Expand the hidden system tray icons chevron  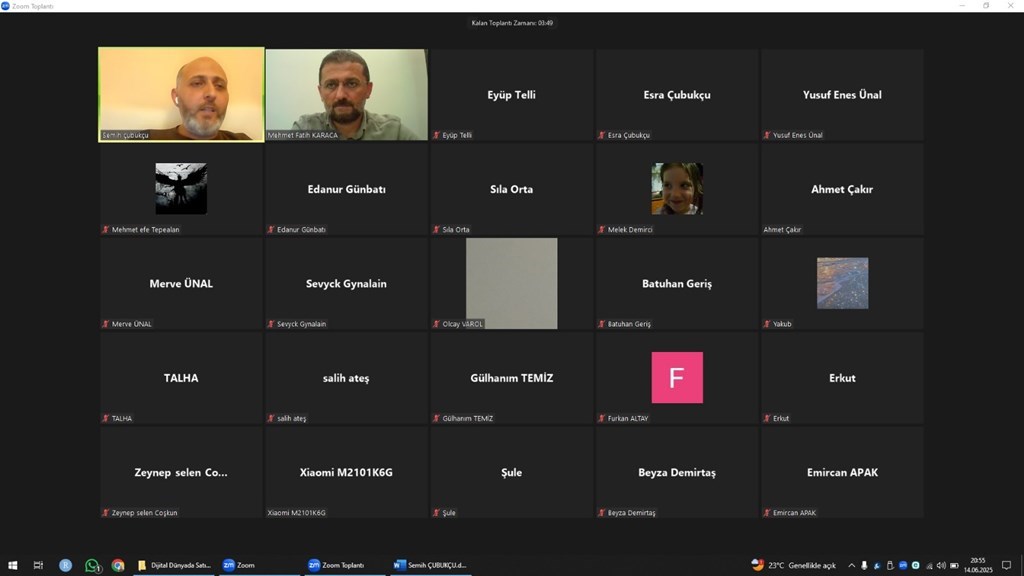pos(851,565)
